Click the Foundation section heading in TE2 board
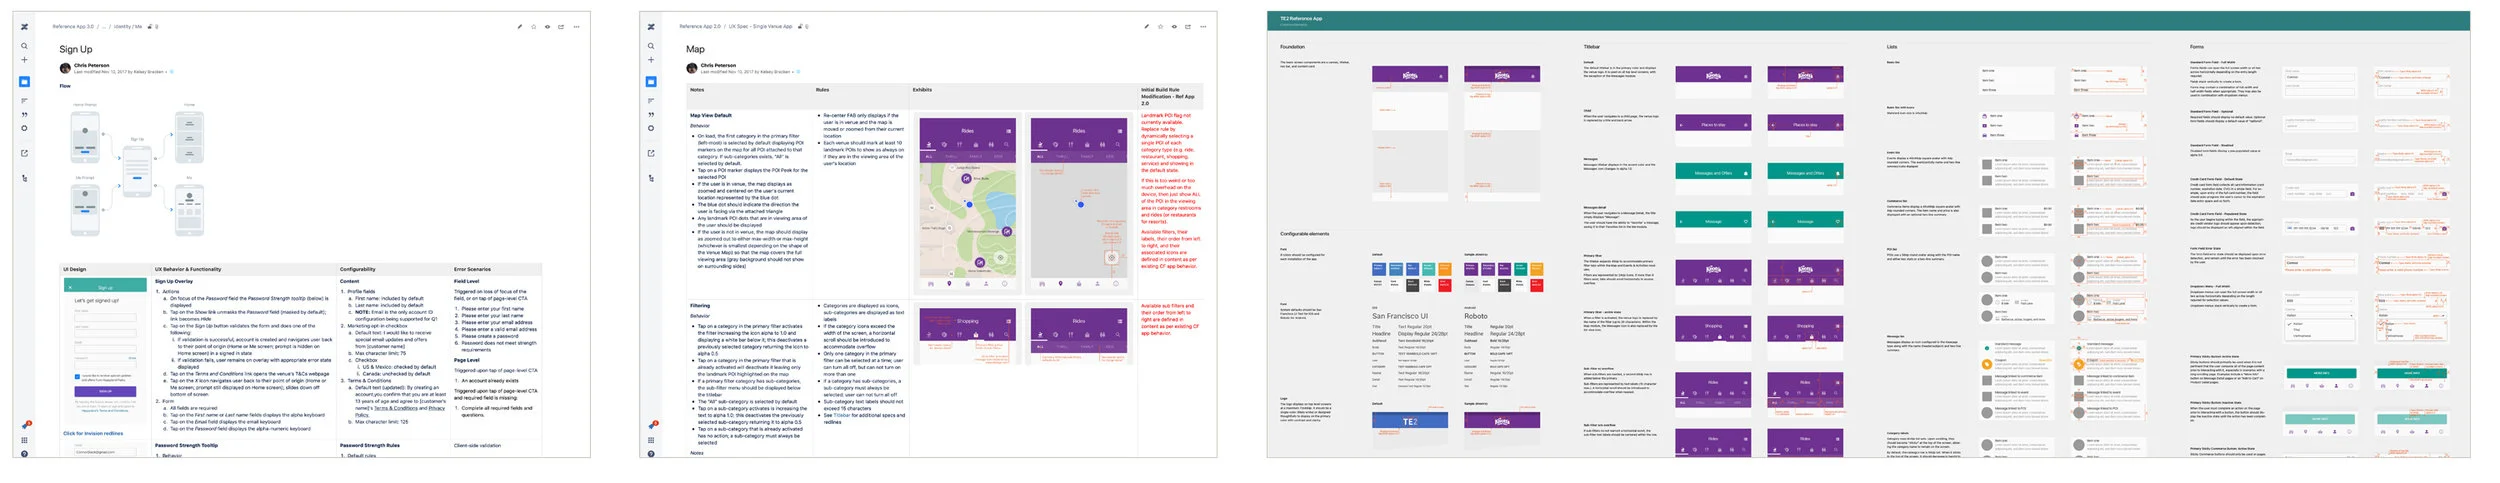The height and width of the screenshot is (483, 2500). coord(1292,47)
